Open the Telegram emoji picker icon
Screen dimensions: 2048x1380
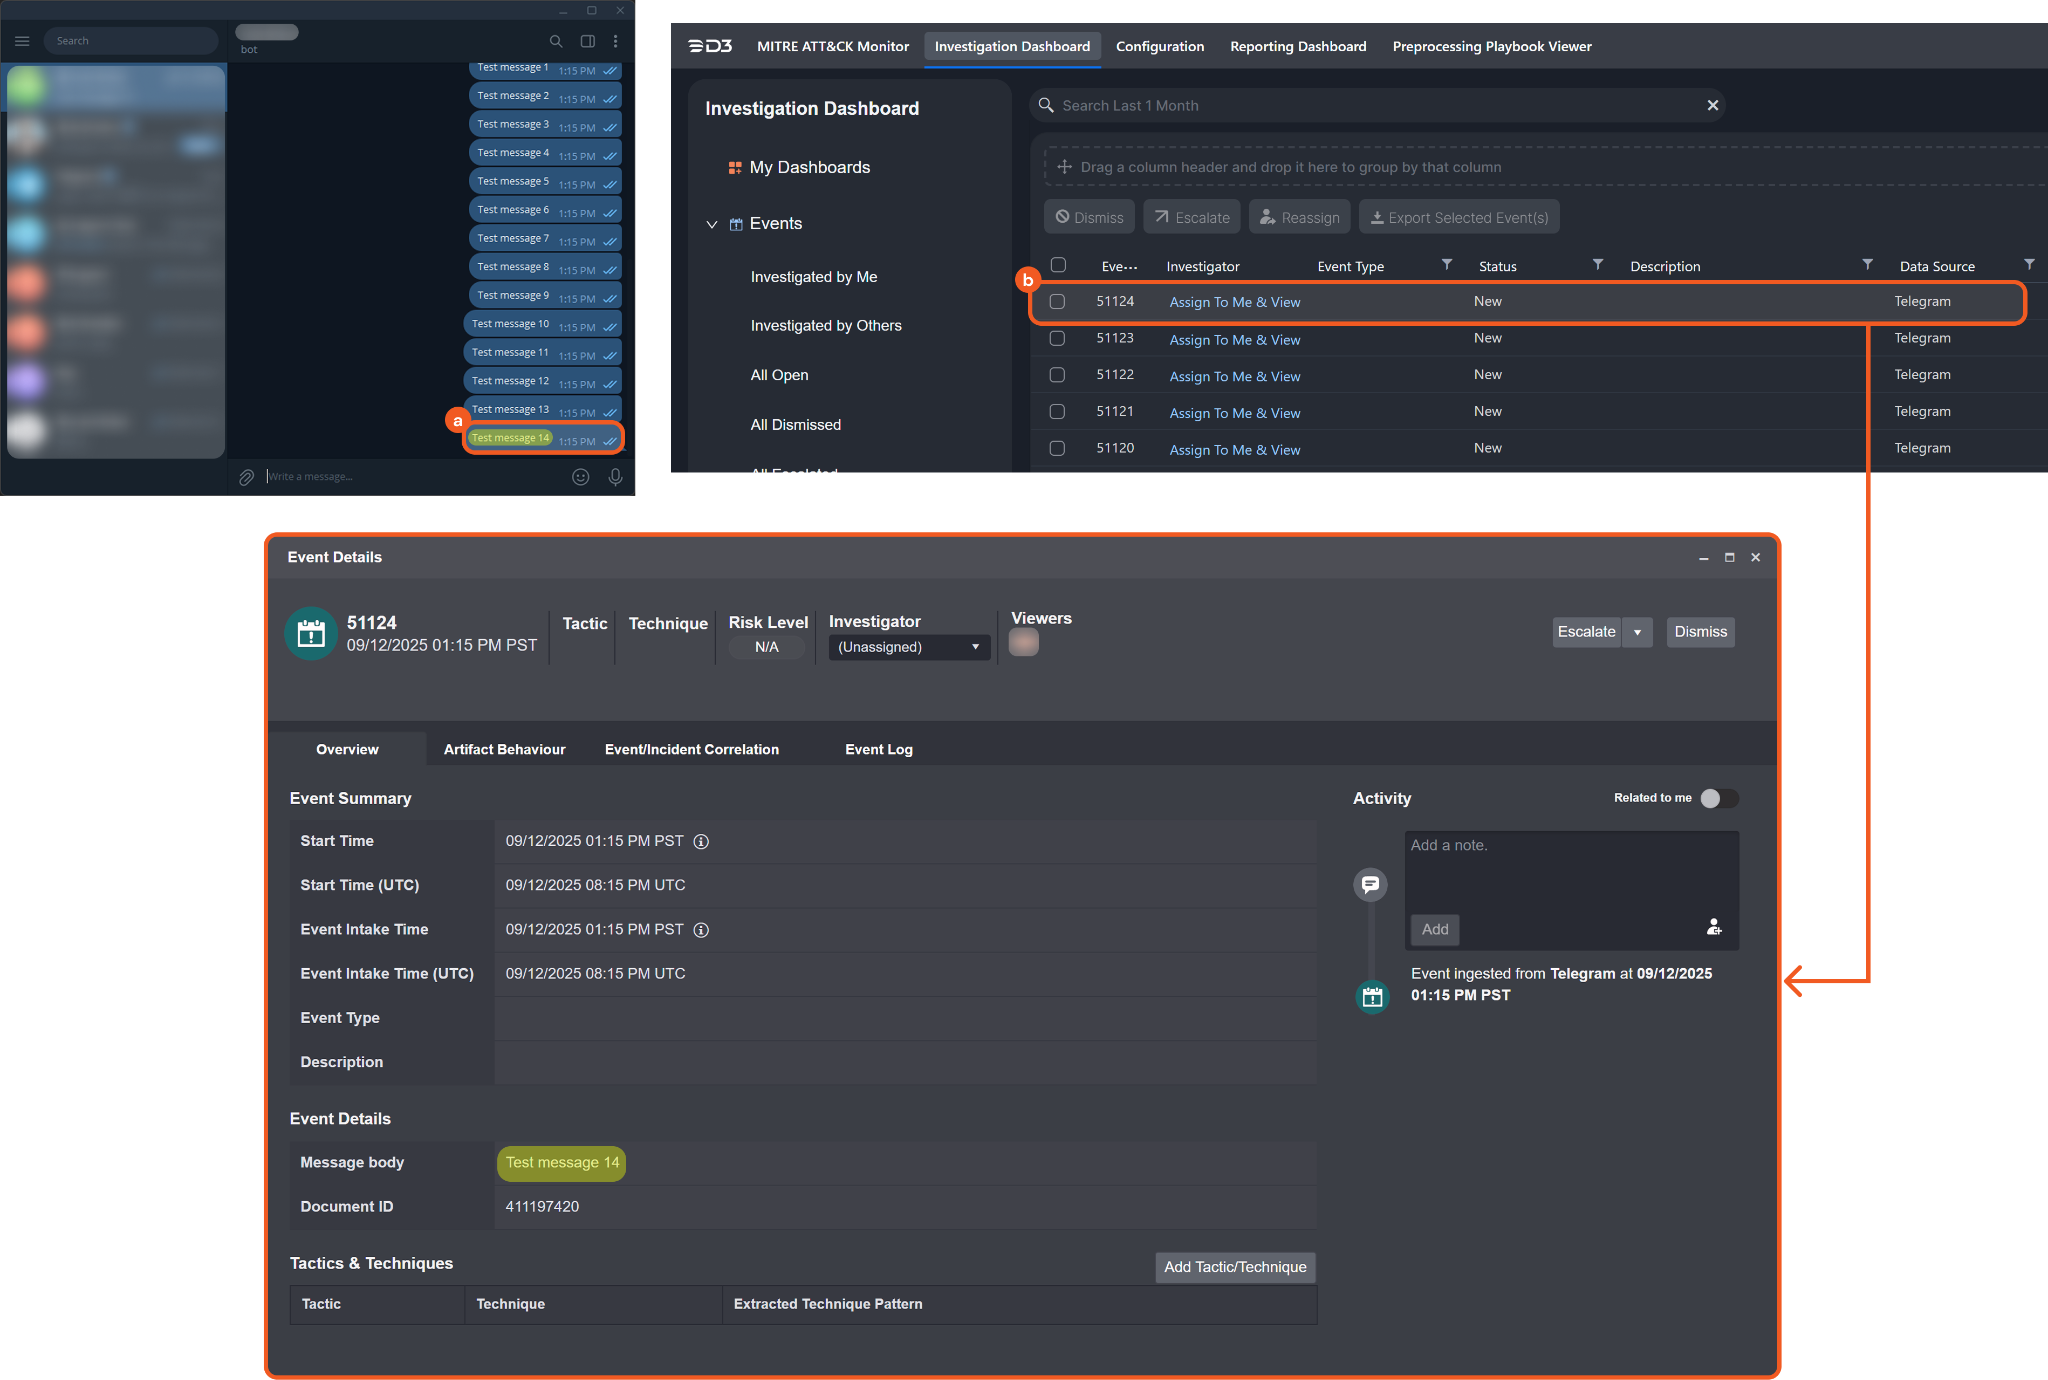(580, 477)
